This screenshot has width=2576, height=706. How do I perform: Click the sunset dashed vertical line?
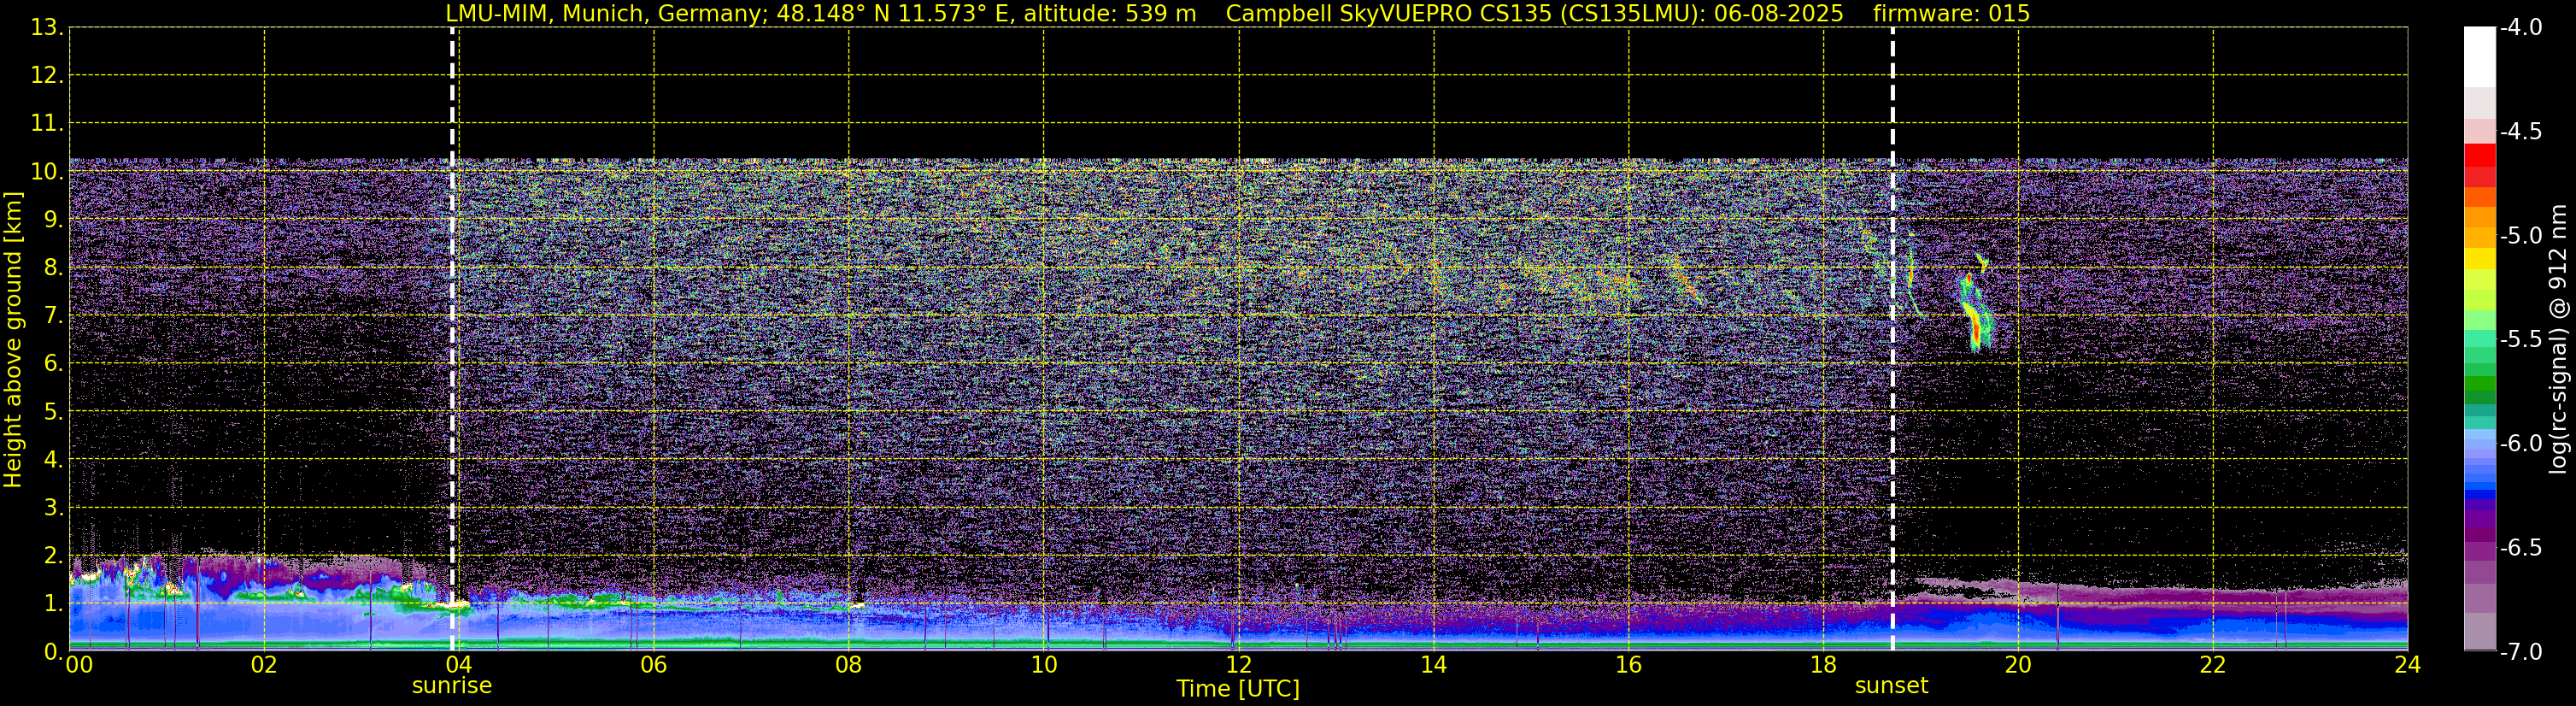(1892, 339)
